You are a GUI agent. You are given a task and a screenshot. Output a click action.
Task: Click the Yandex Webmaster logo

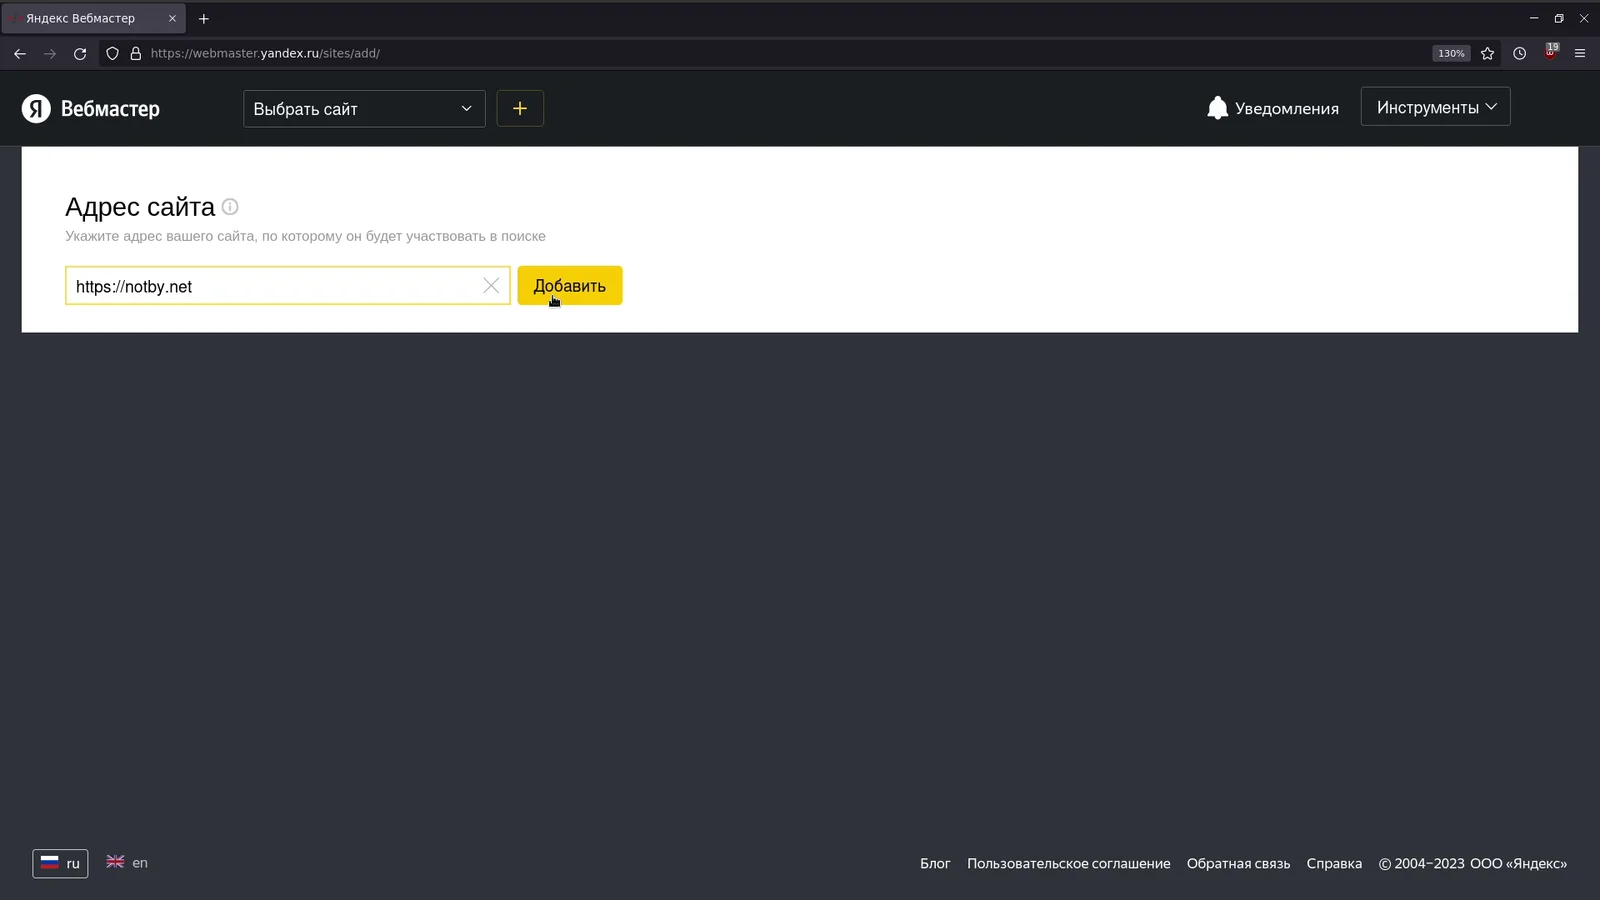[x=91, y=109]
